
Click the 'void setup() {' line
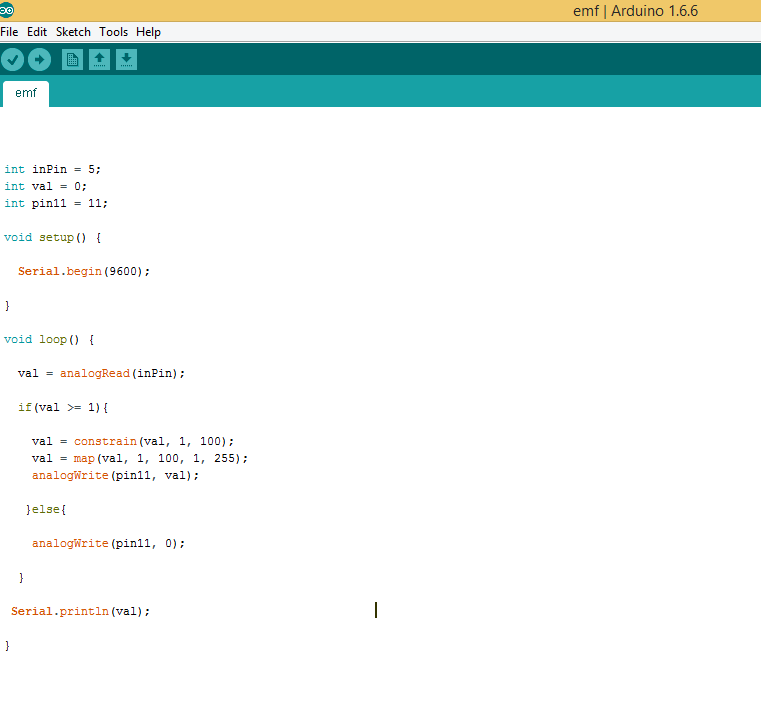[52, 237]
